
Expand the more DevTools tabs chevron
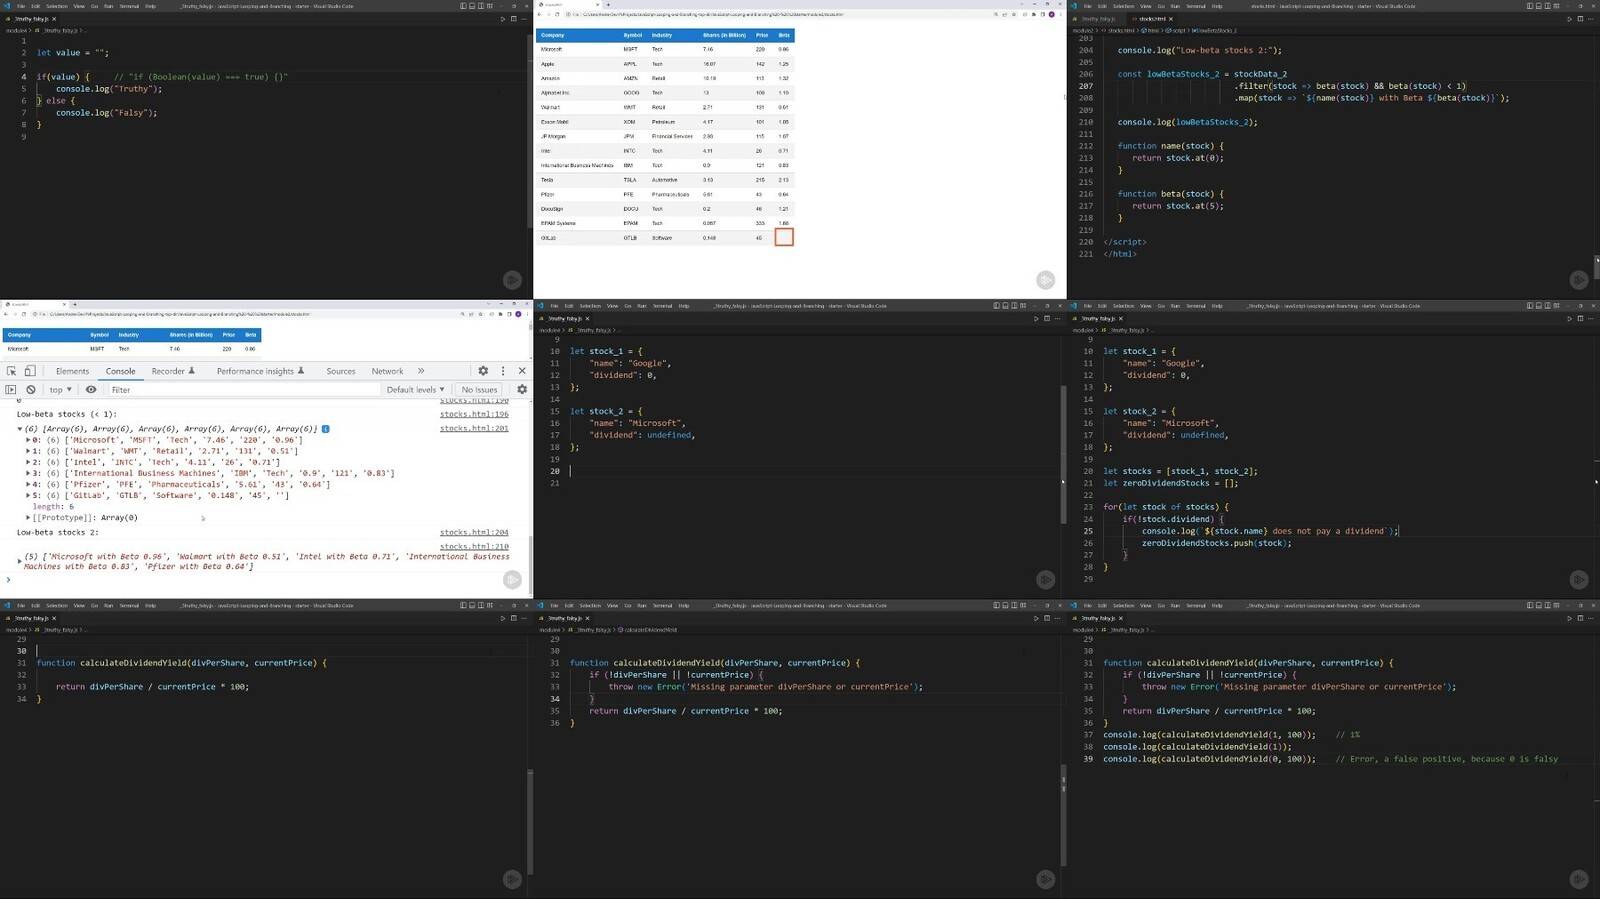tap(421, 371)
